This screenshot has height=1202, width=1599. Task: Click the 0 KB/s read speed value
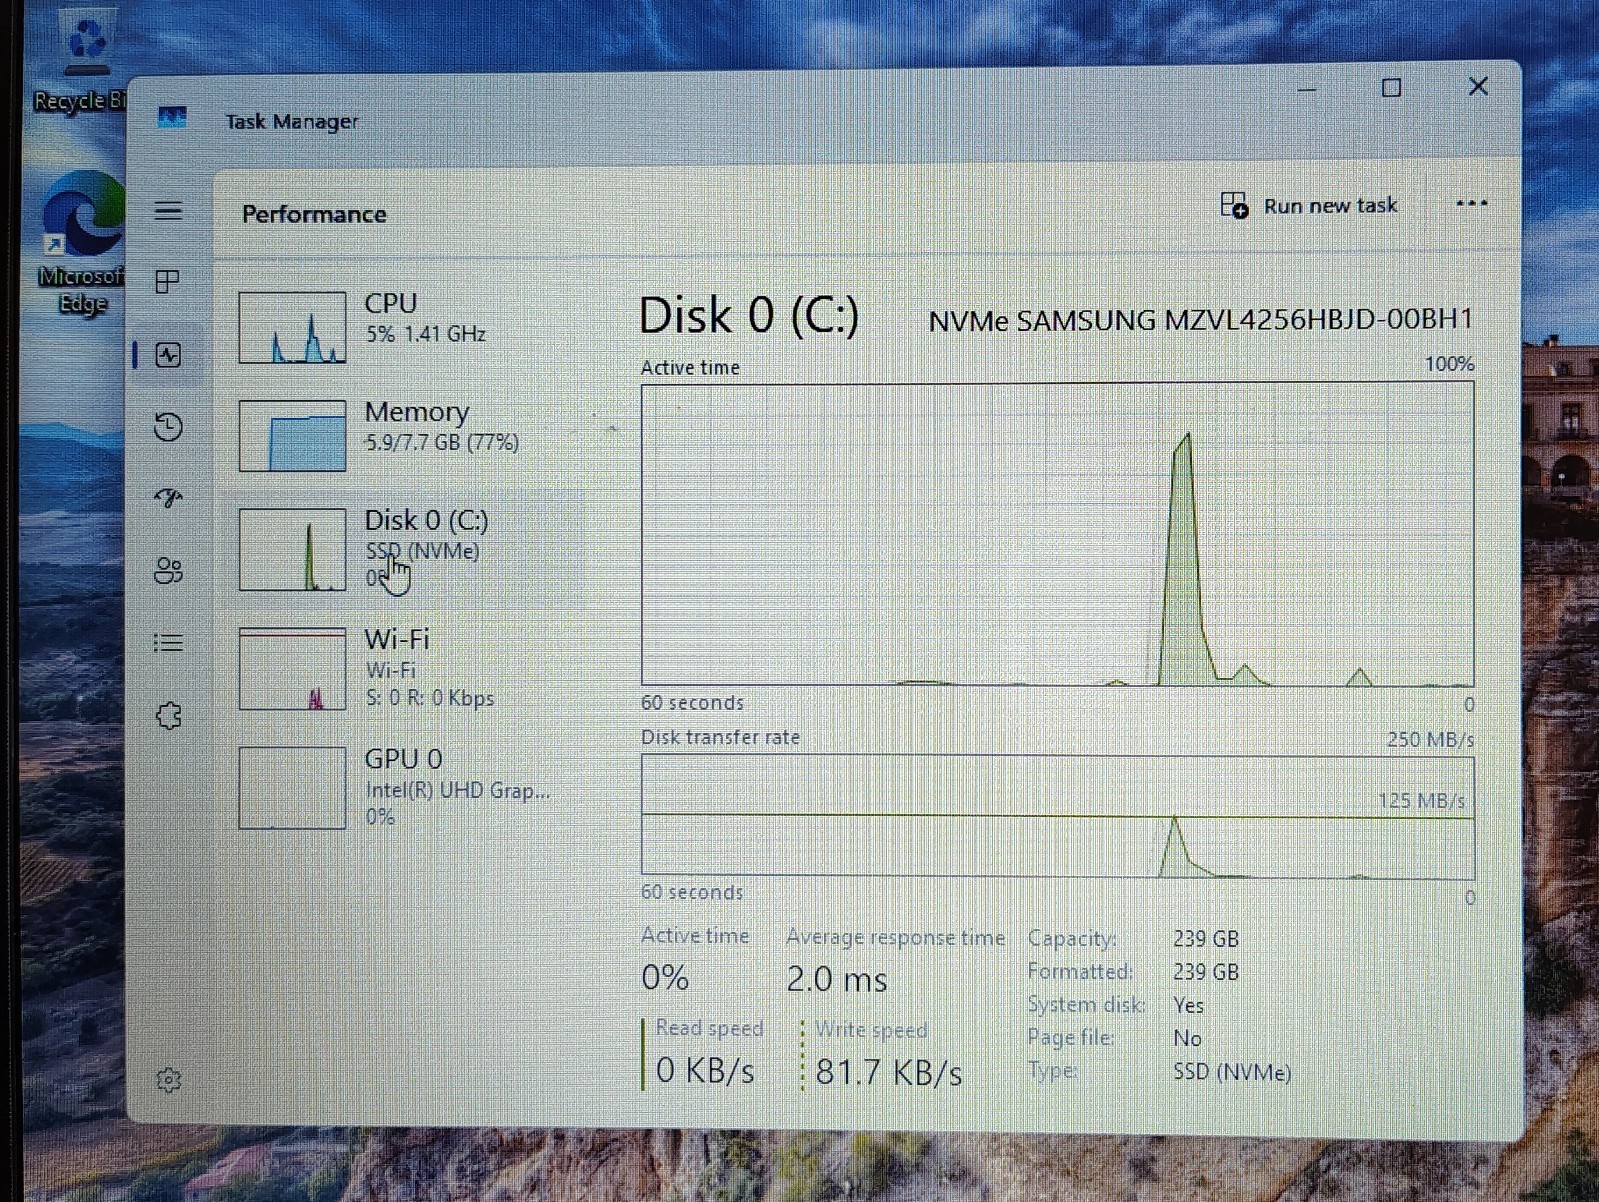[x=705, y=1070]
